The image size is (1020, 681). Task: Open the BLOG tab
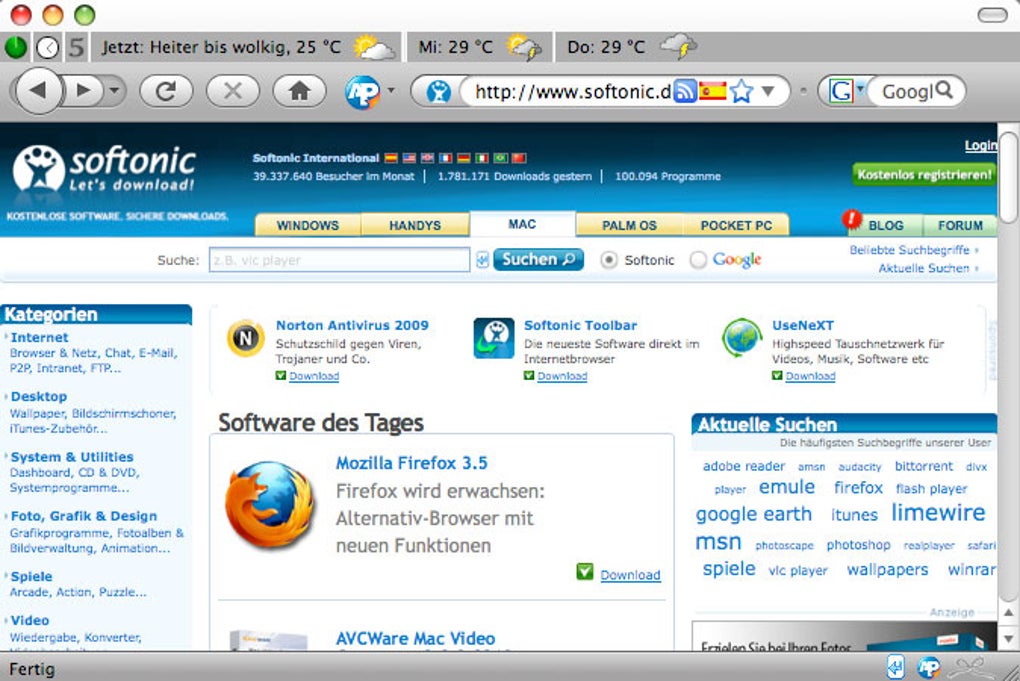point(886,225)
